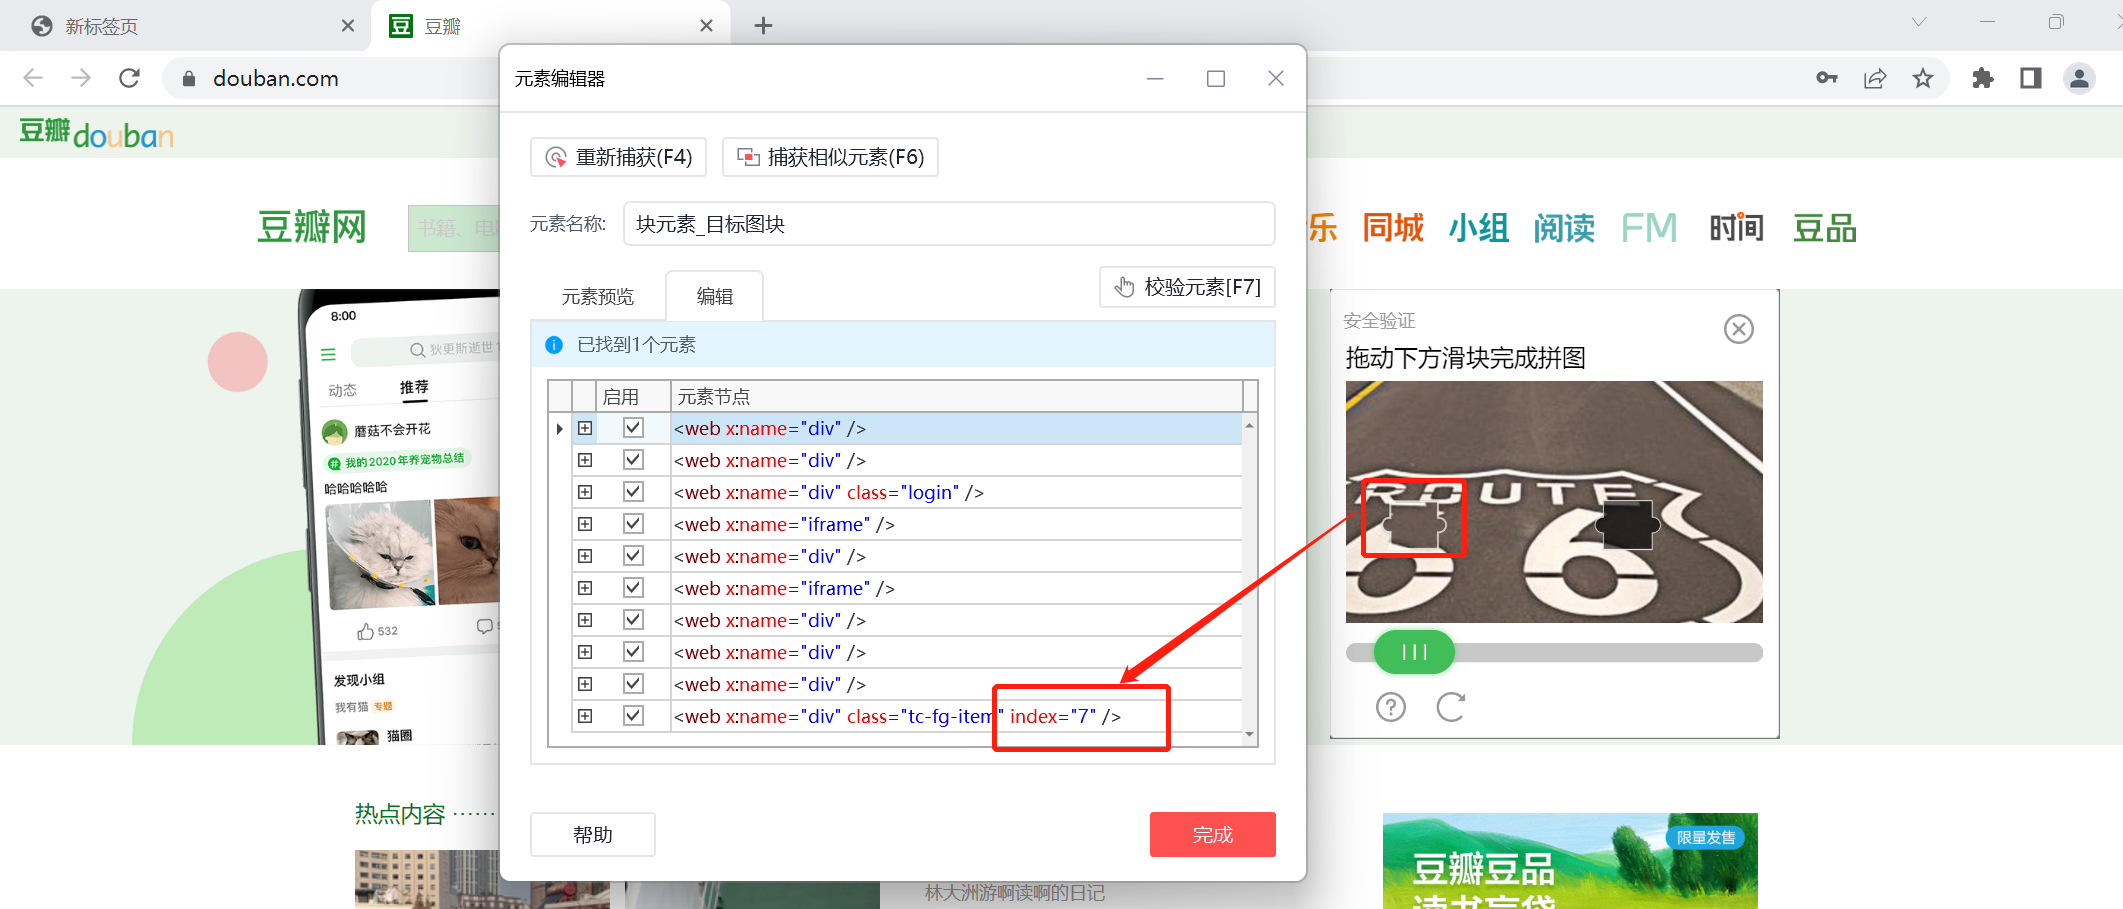Viewport: 2123px width, 909px height.
Task: Open the hamburger menu in phone mockup
Action: [x=328, y=354]
